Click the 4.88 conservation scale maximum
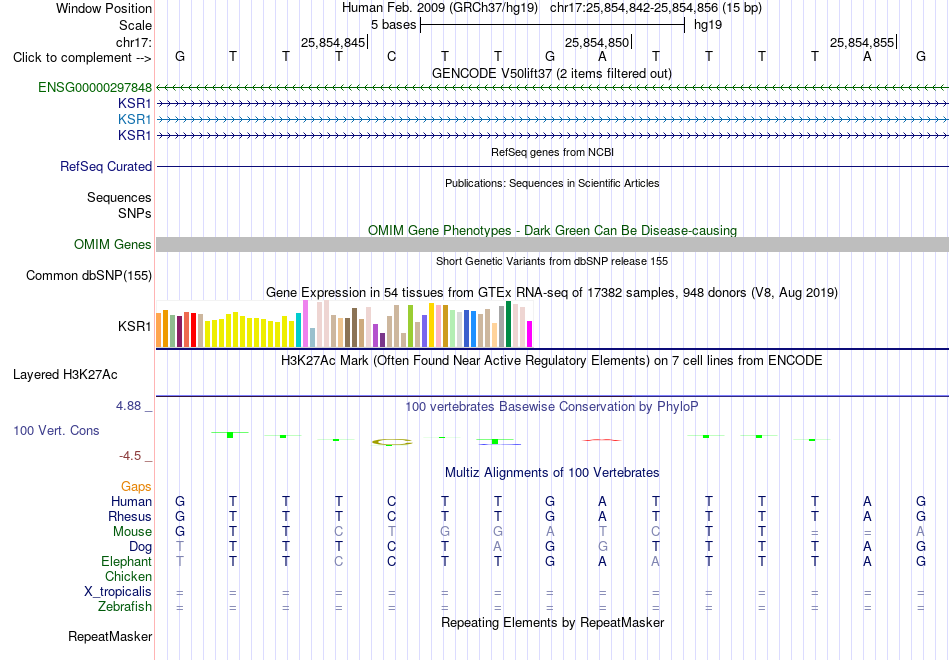The width and height of the screenshot is (950, 660). pos(129,406)
